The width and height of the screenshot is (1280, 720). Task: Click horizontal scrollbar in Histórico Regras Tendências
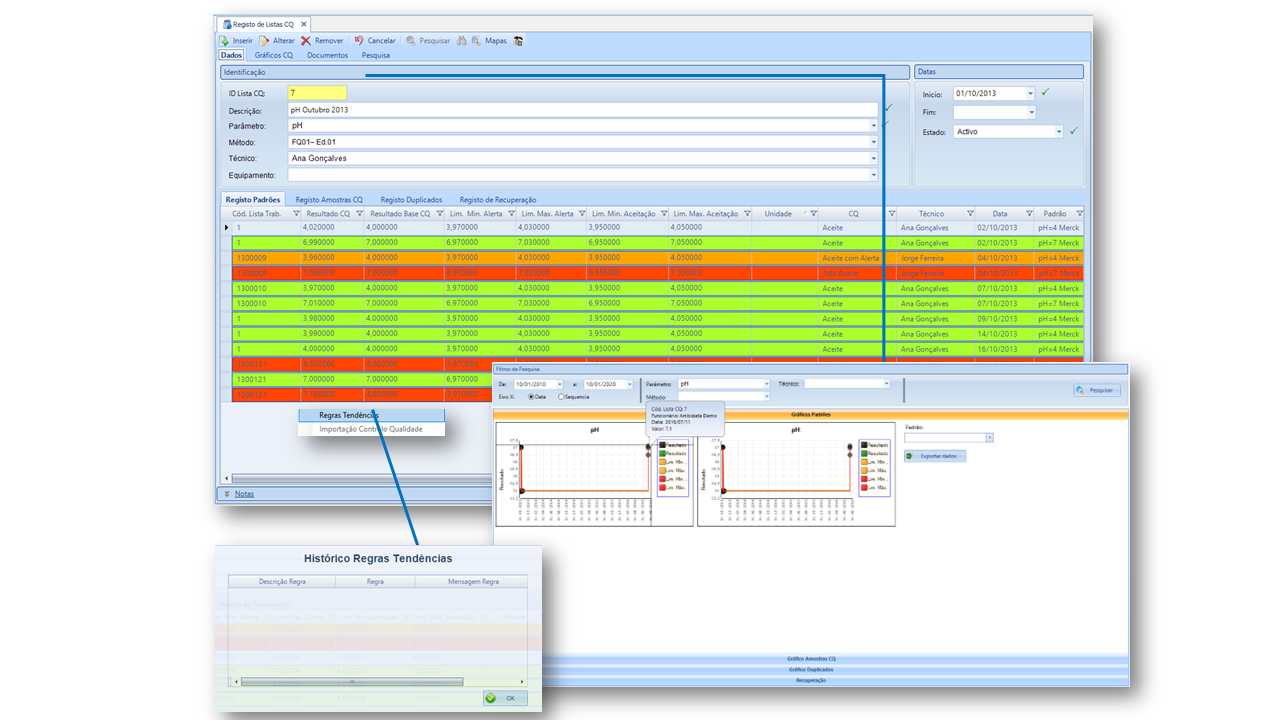pyautogui.click(x=351, y=682)
